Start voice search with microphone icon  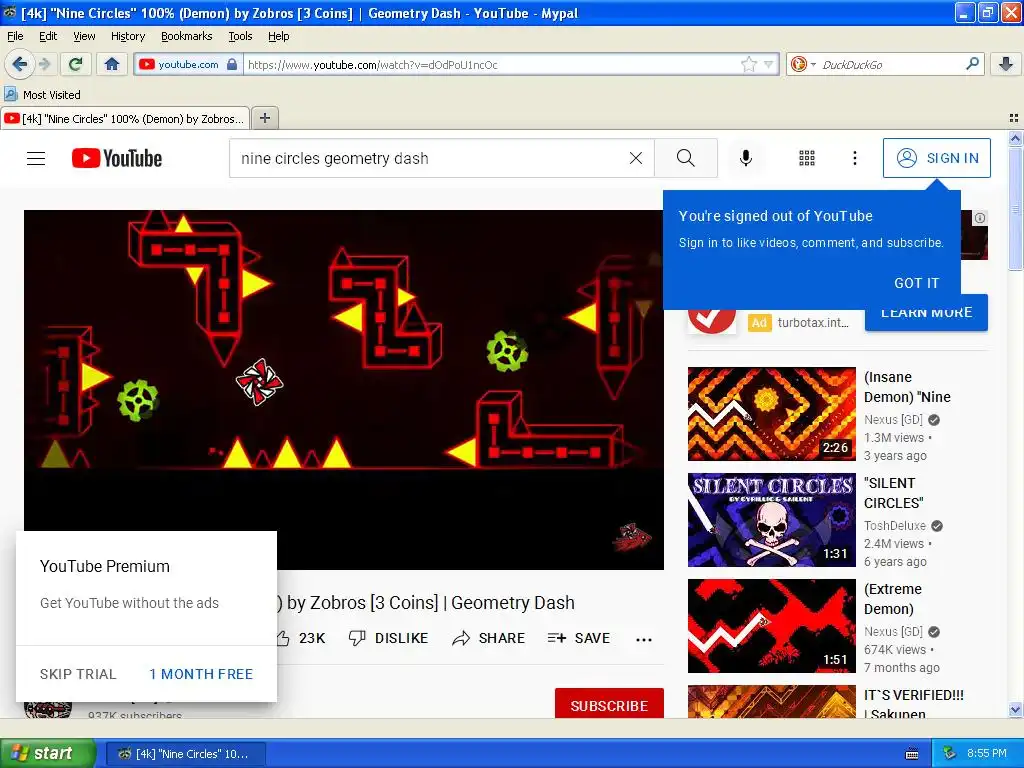coord(746,158)
